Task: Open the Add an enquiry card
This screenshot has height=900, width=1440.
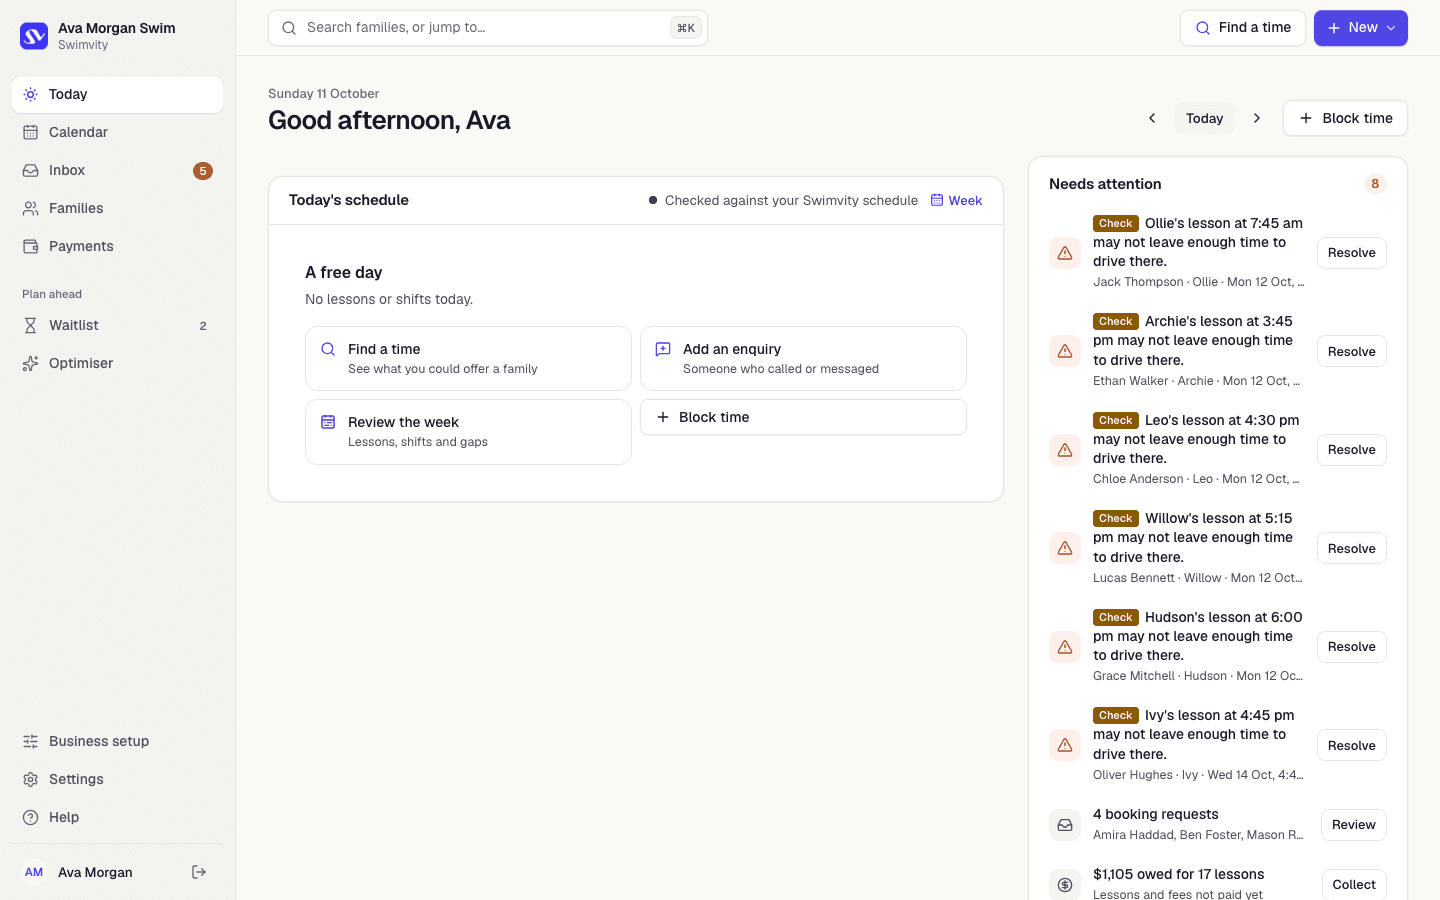Action: coord(803,359)
